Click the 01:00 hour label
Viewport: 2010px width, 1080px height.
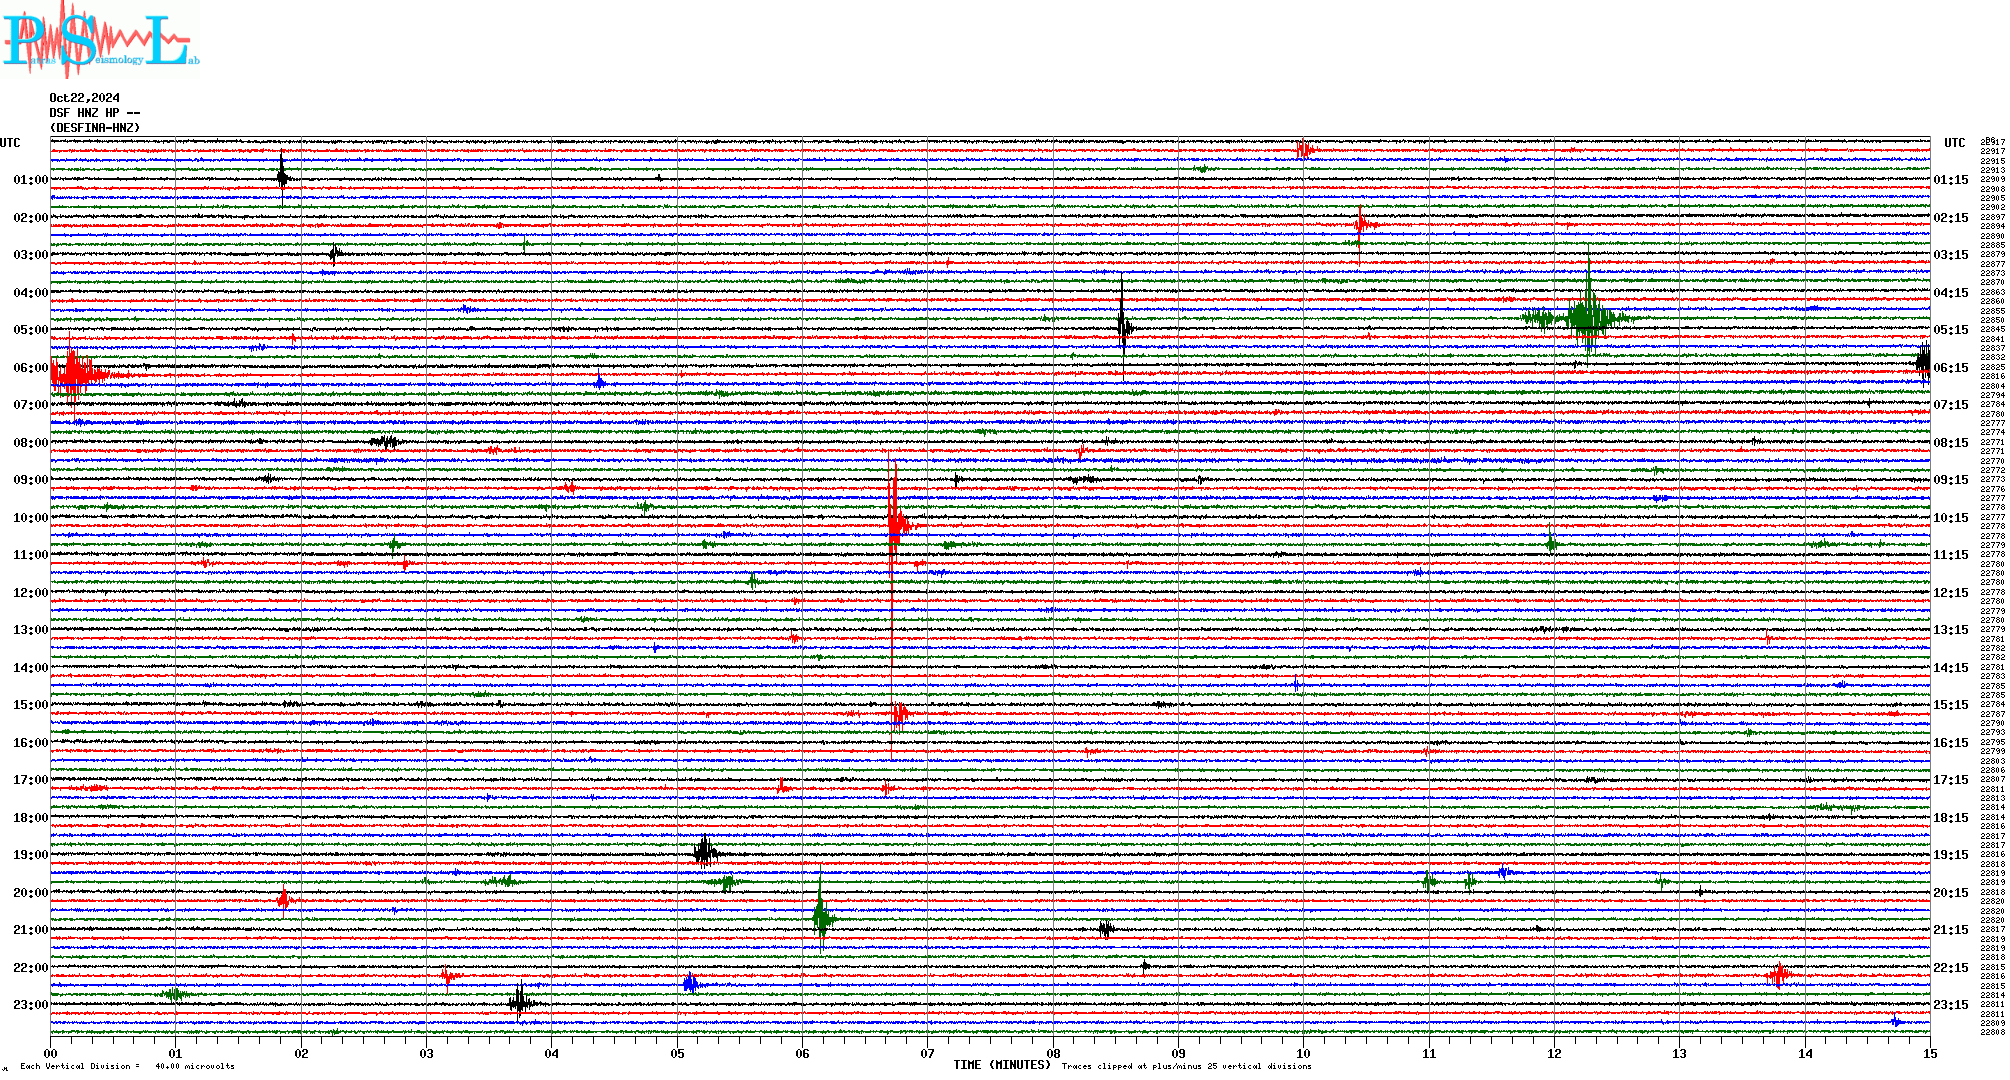click(x=30, y=180)
